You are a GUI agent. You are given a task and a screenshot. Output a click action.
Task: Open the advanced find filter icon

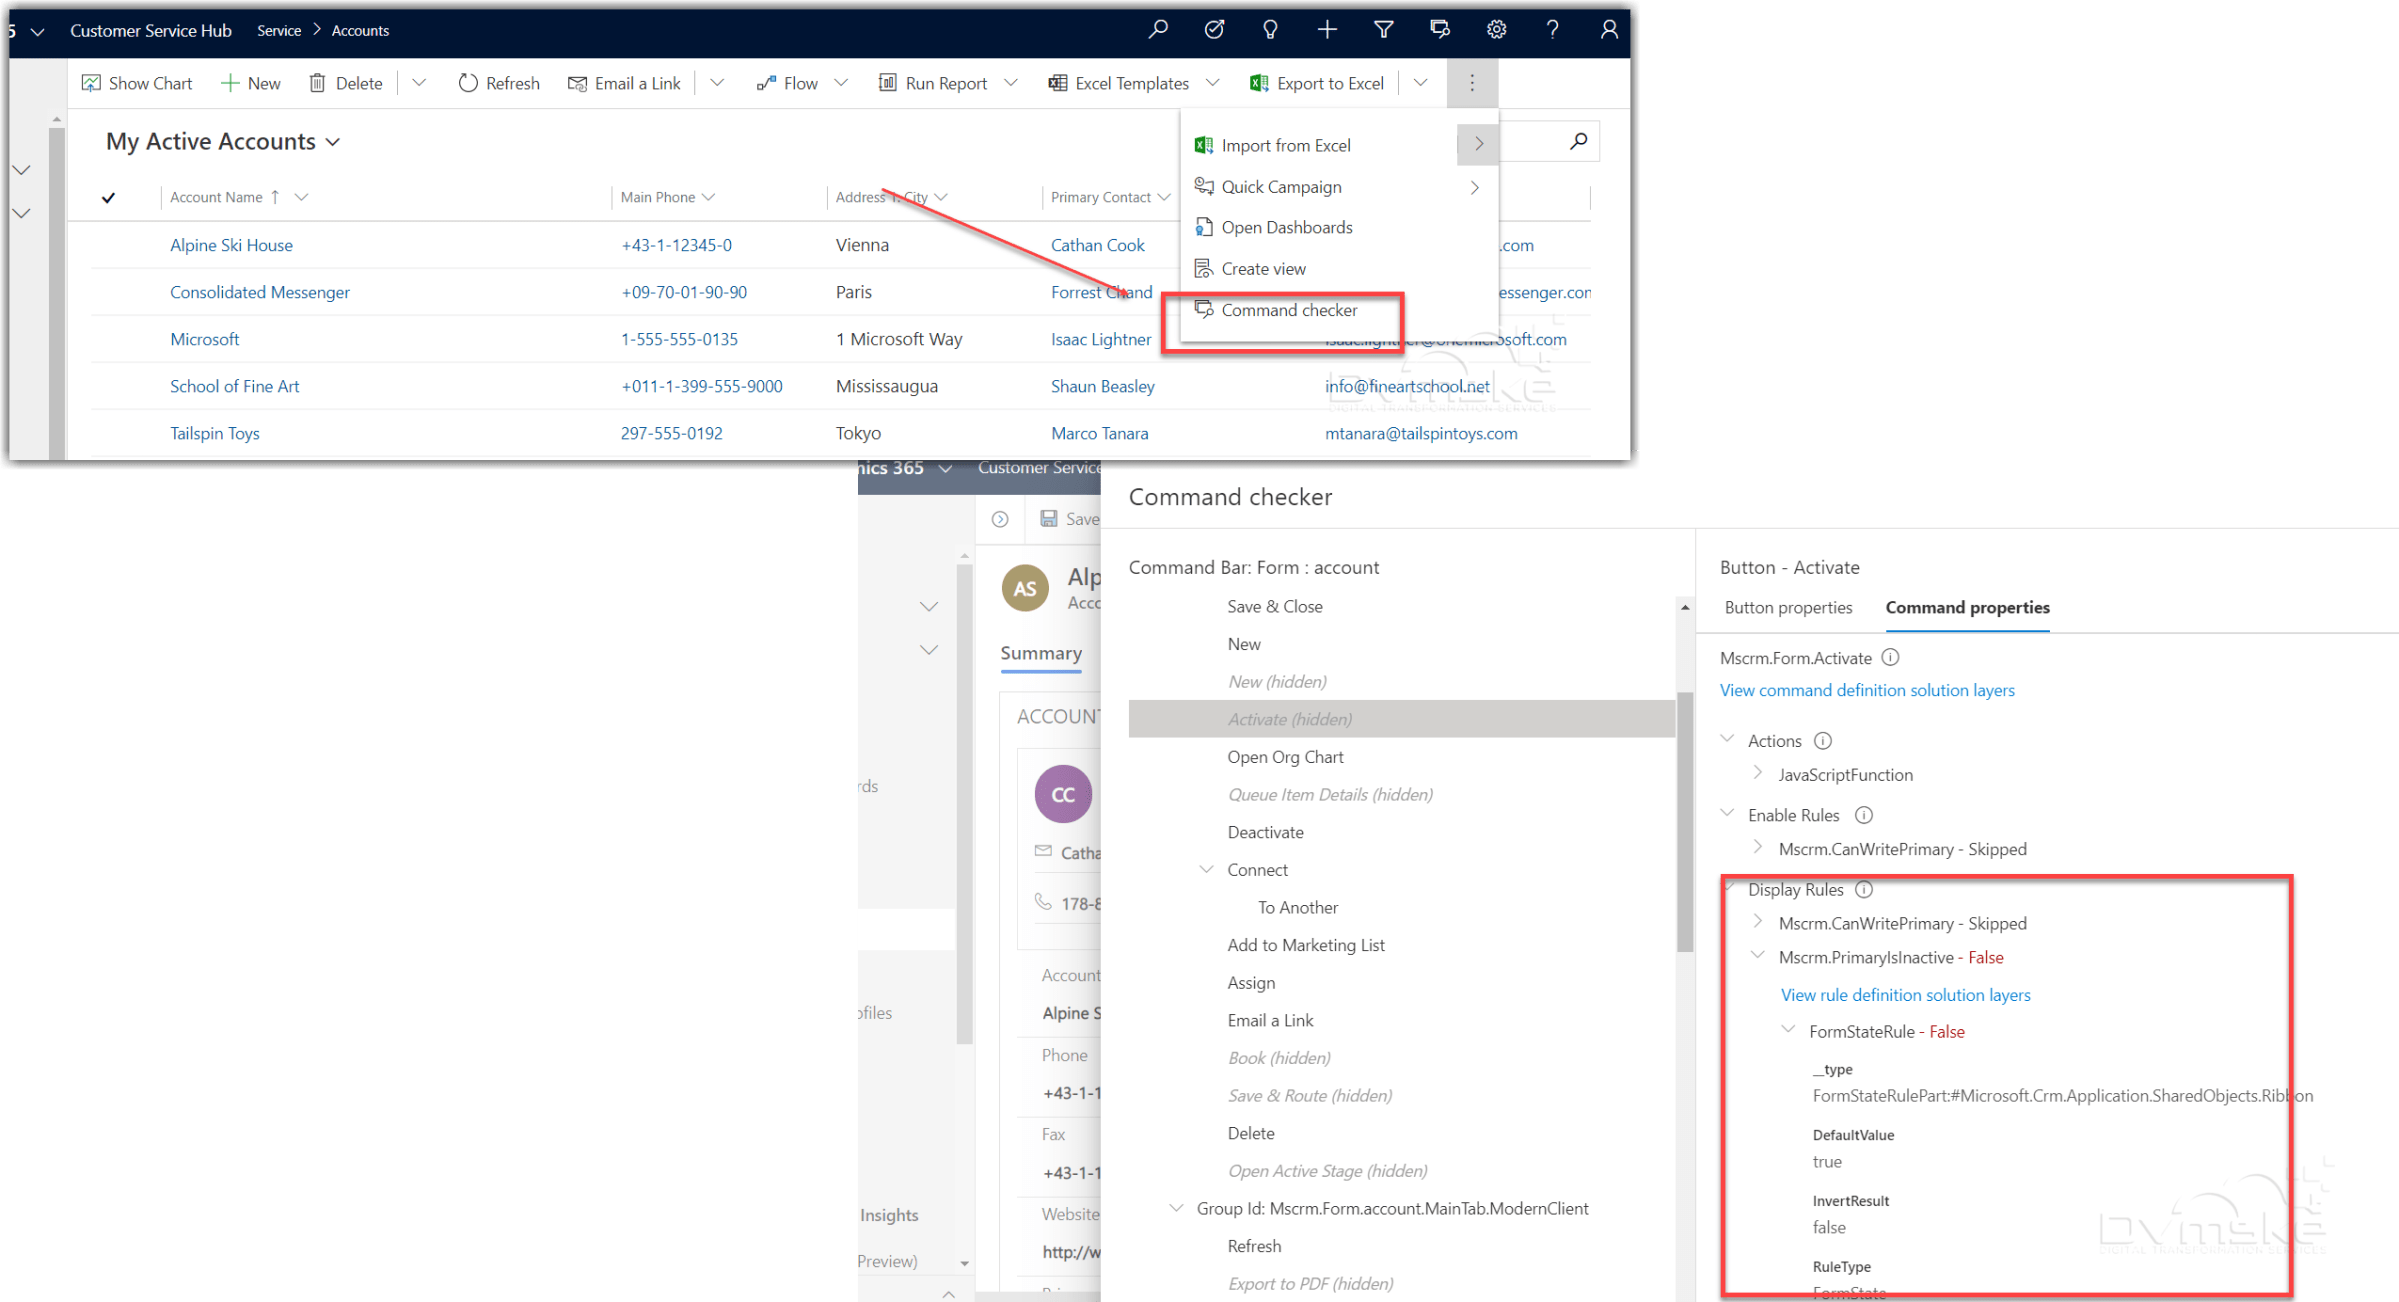(x=1383, y=30)
